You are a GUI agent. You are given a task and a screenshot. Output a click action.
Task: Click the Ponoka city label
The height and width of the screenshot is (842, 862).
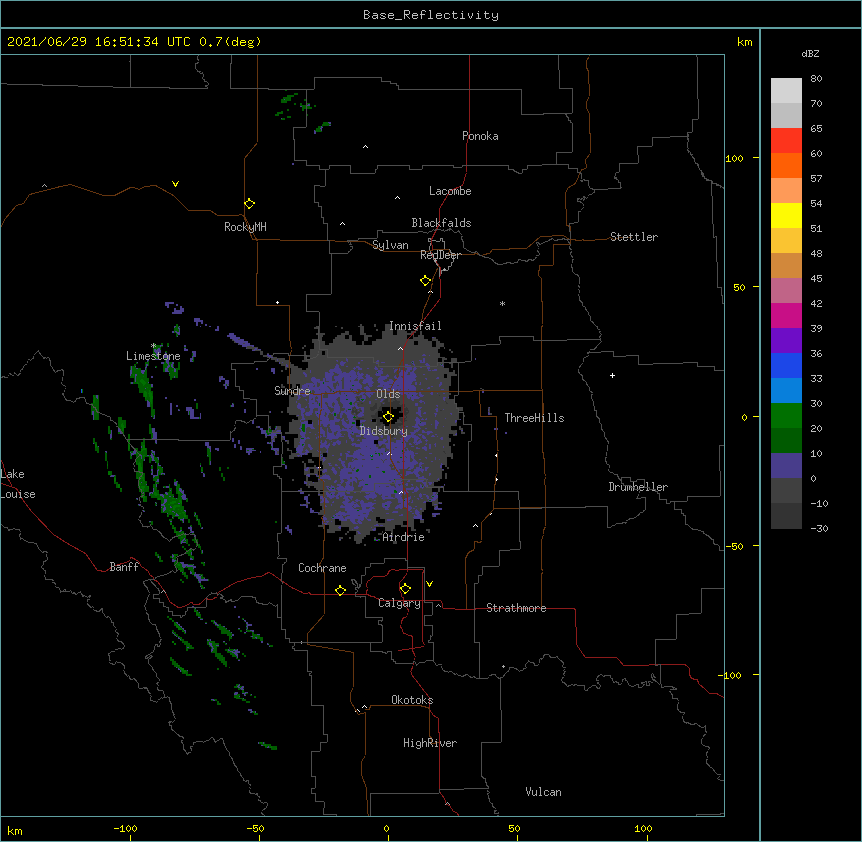point(480,136)
